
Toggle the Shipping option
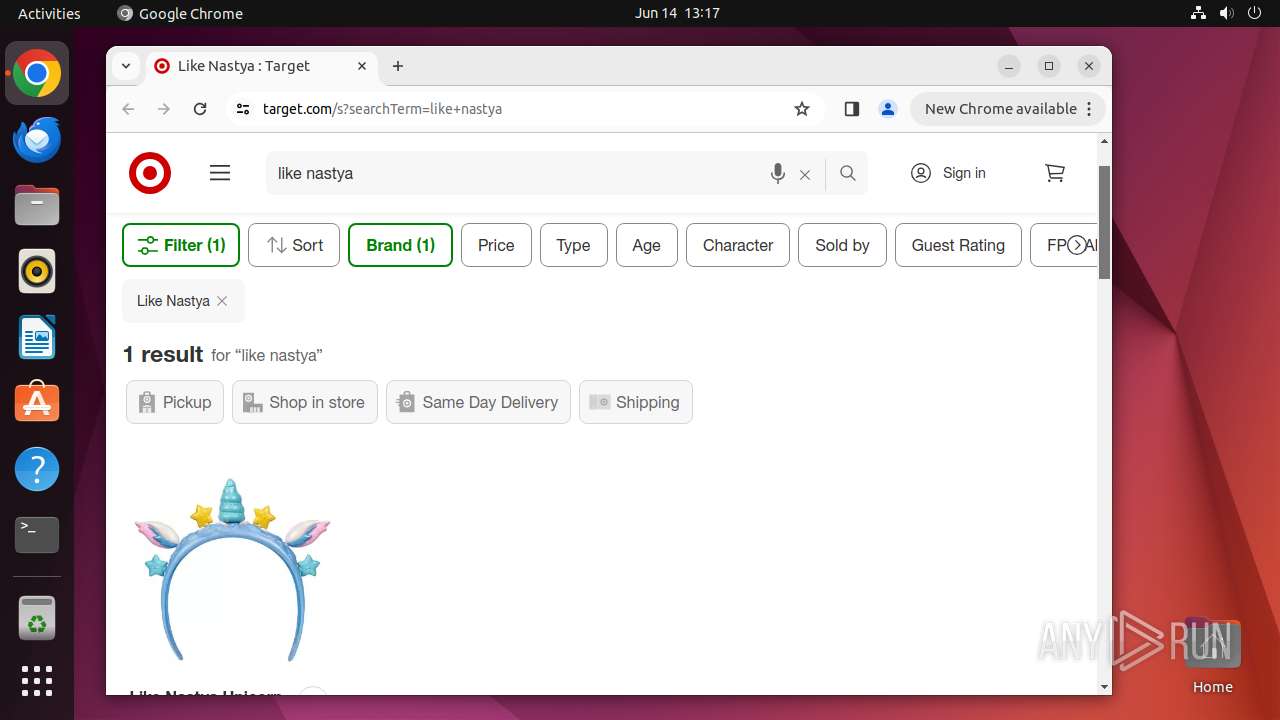(x=636, y=402)
